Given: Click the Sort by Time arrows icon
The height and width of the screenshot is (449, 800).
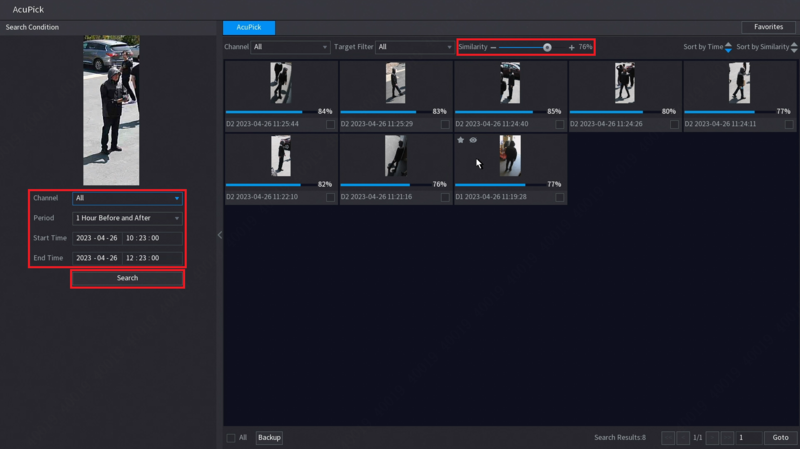Looking at the screenshot, I should [x=728, y=47].
